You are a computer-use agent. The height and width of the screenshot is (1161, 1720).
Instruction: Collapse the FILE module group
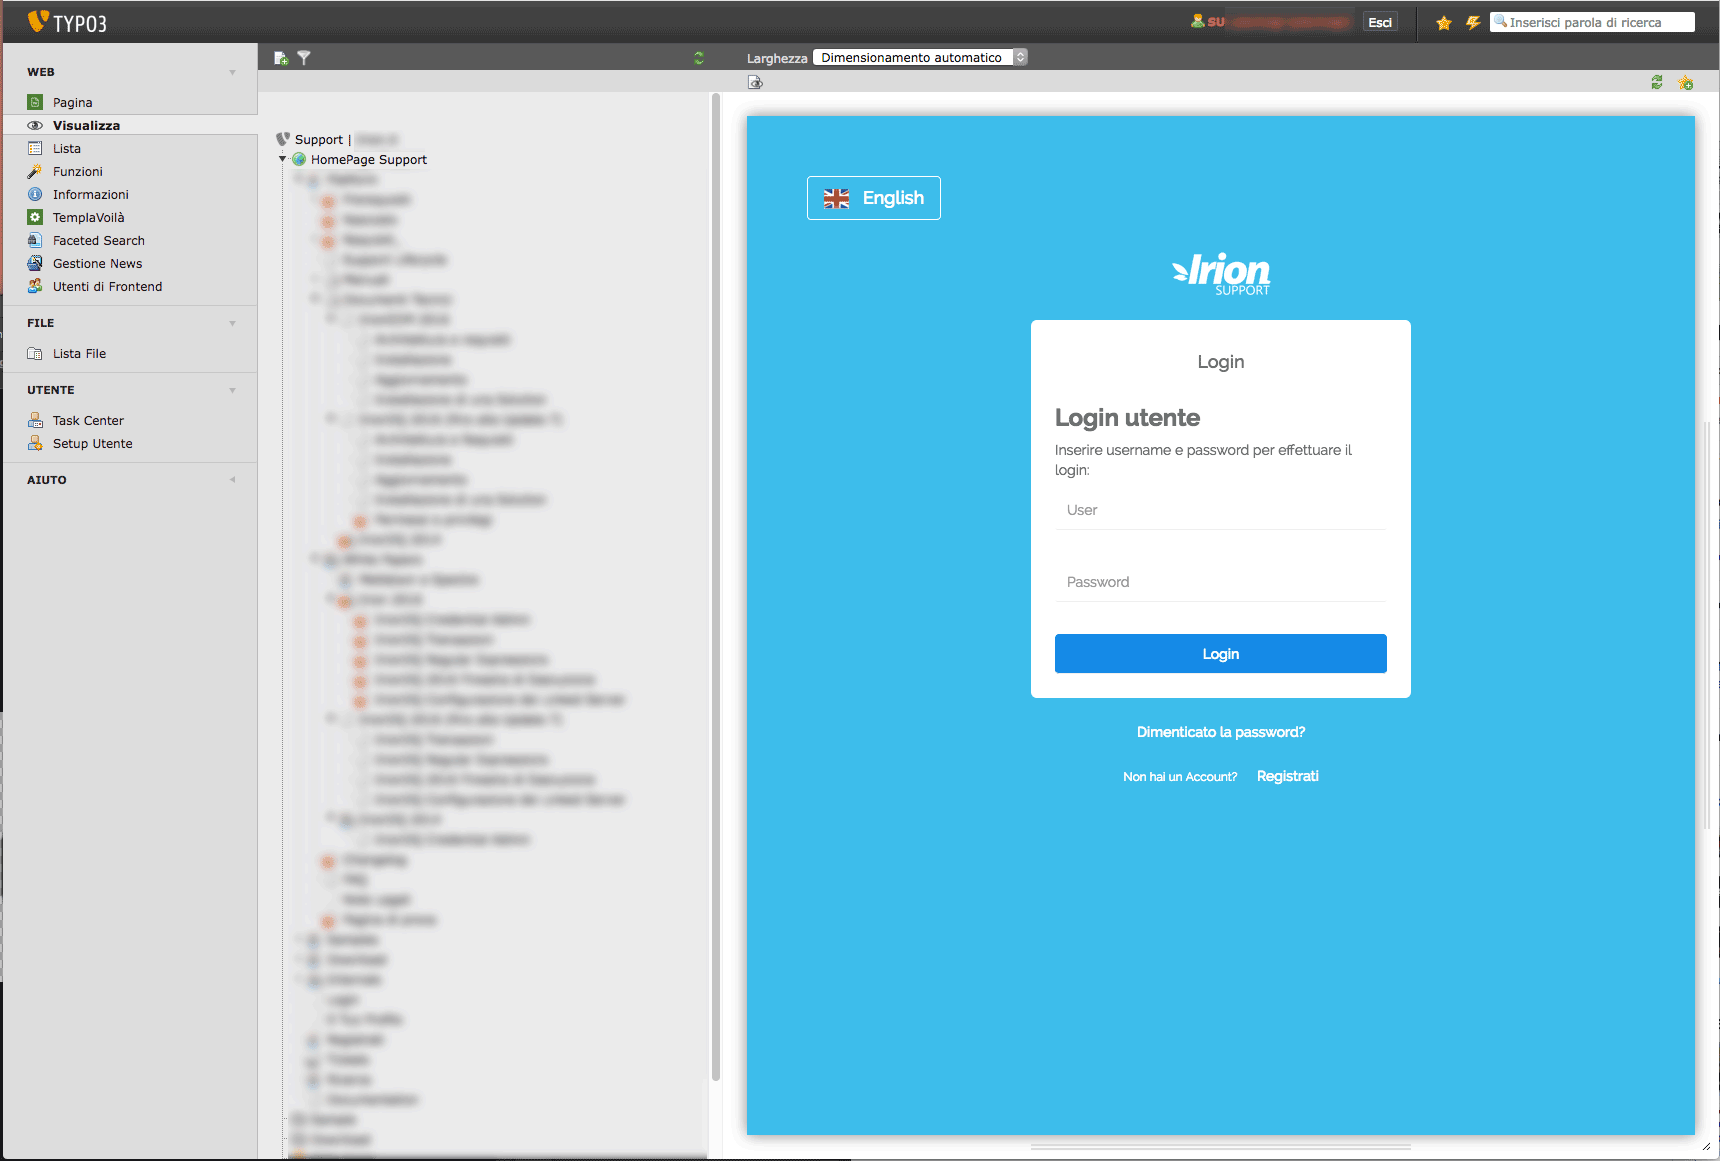(x=233, y=323)
